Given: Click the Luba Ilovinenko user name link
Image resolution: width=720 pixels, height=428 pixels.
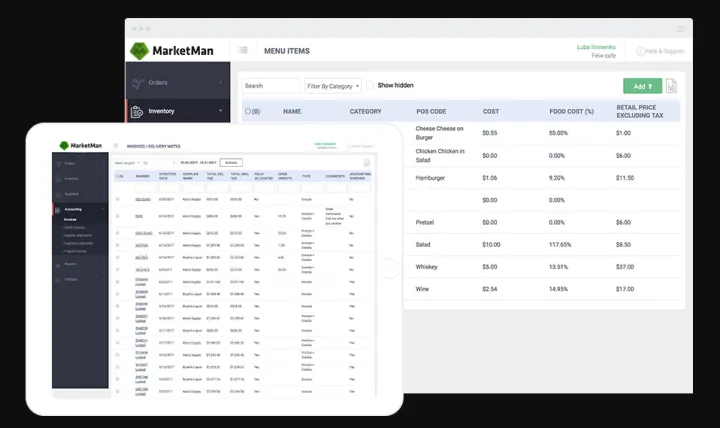Looking at the screenshot, I should (596, 47).
